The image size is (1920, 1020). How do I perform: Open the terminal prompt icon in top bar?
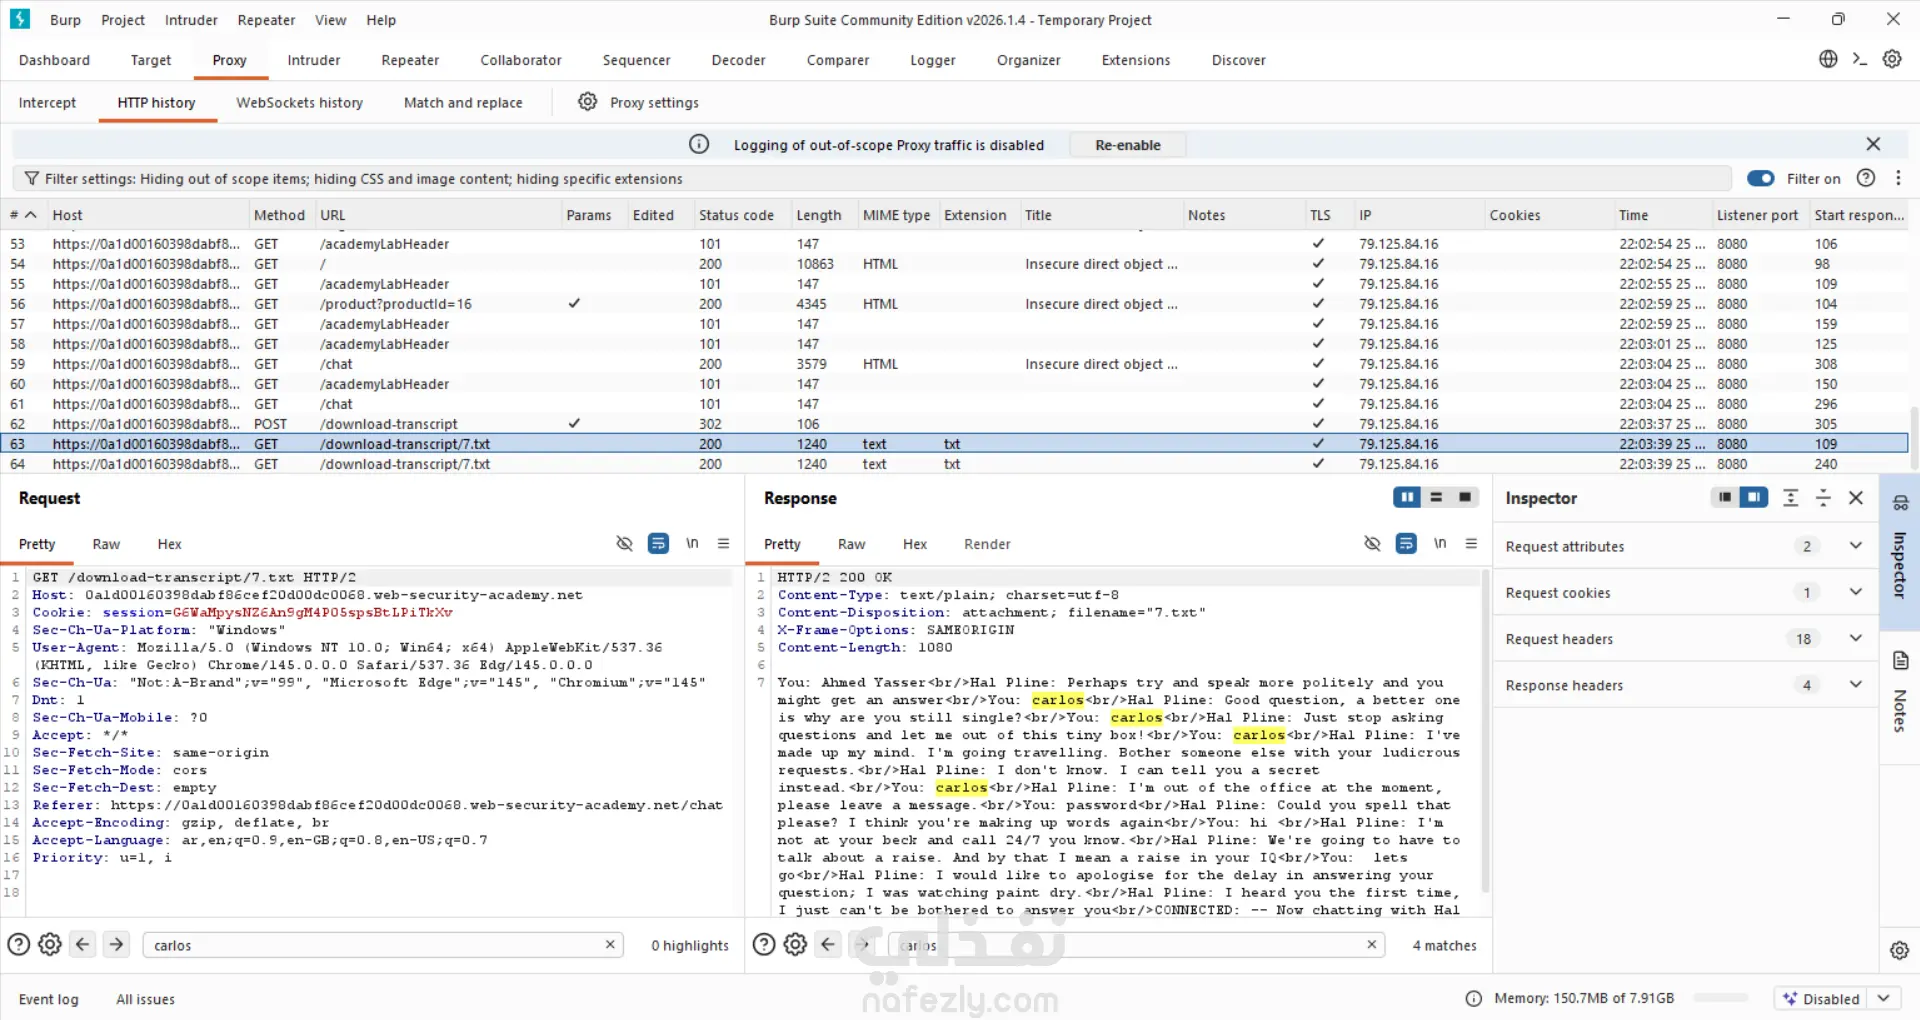pyautogui.click(x=1860, y=59)
